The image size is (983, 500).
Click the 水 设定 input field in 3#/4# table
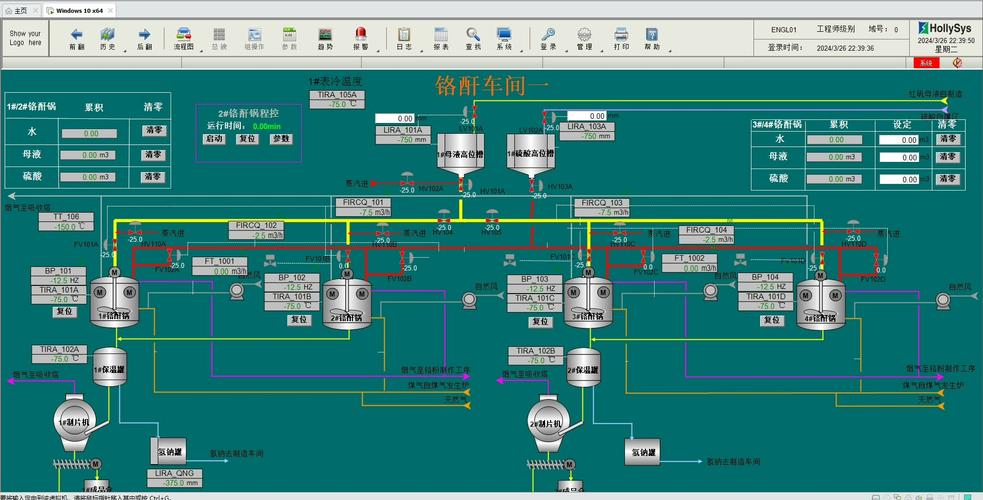pos(898,140)
